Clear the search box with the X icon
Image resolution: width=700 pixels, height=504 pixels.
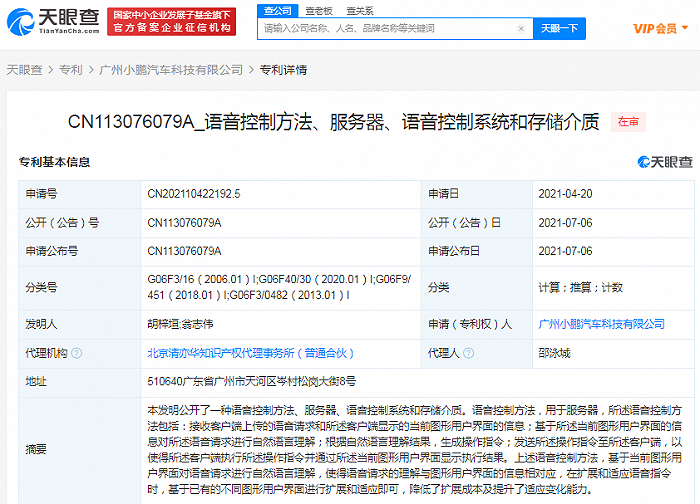click(521, 29)
